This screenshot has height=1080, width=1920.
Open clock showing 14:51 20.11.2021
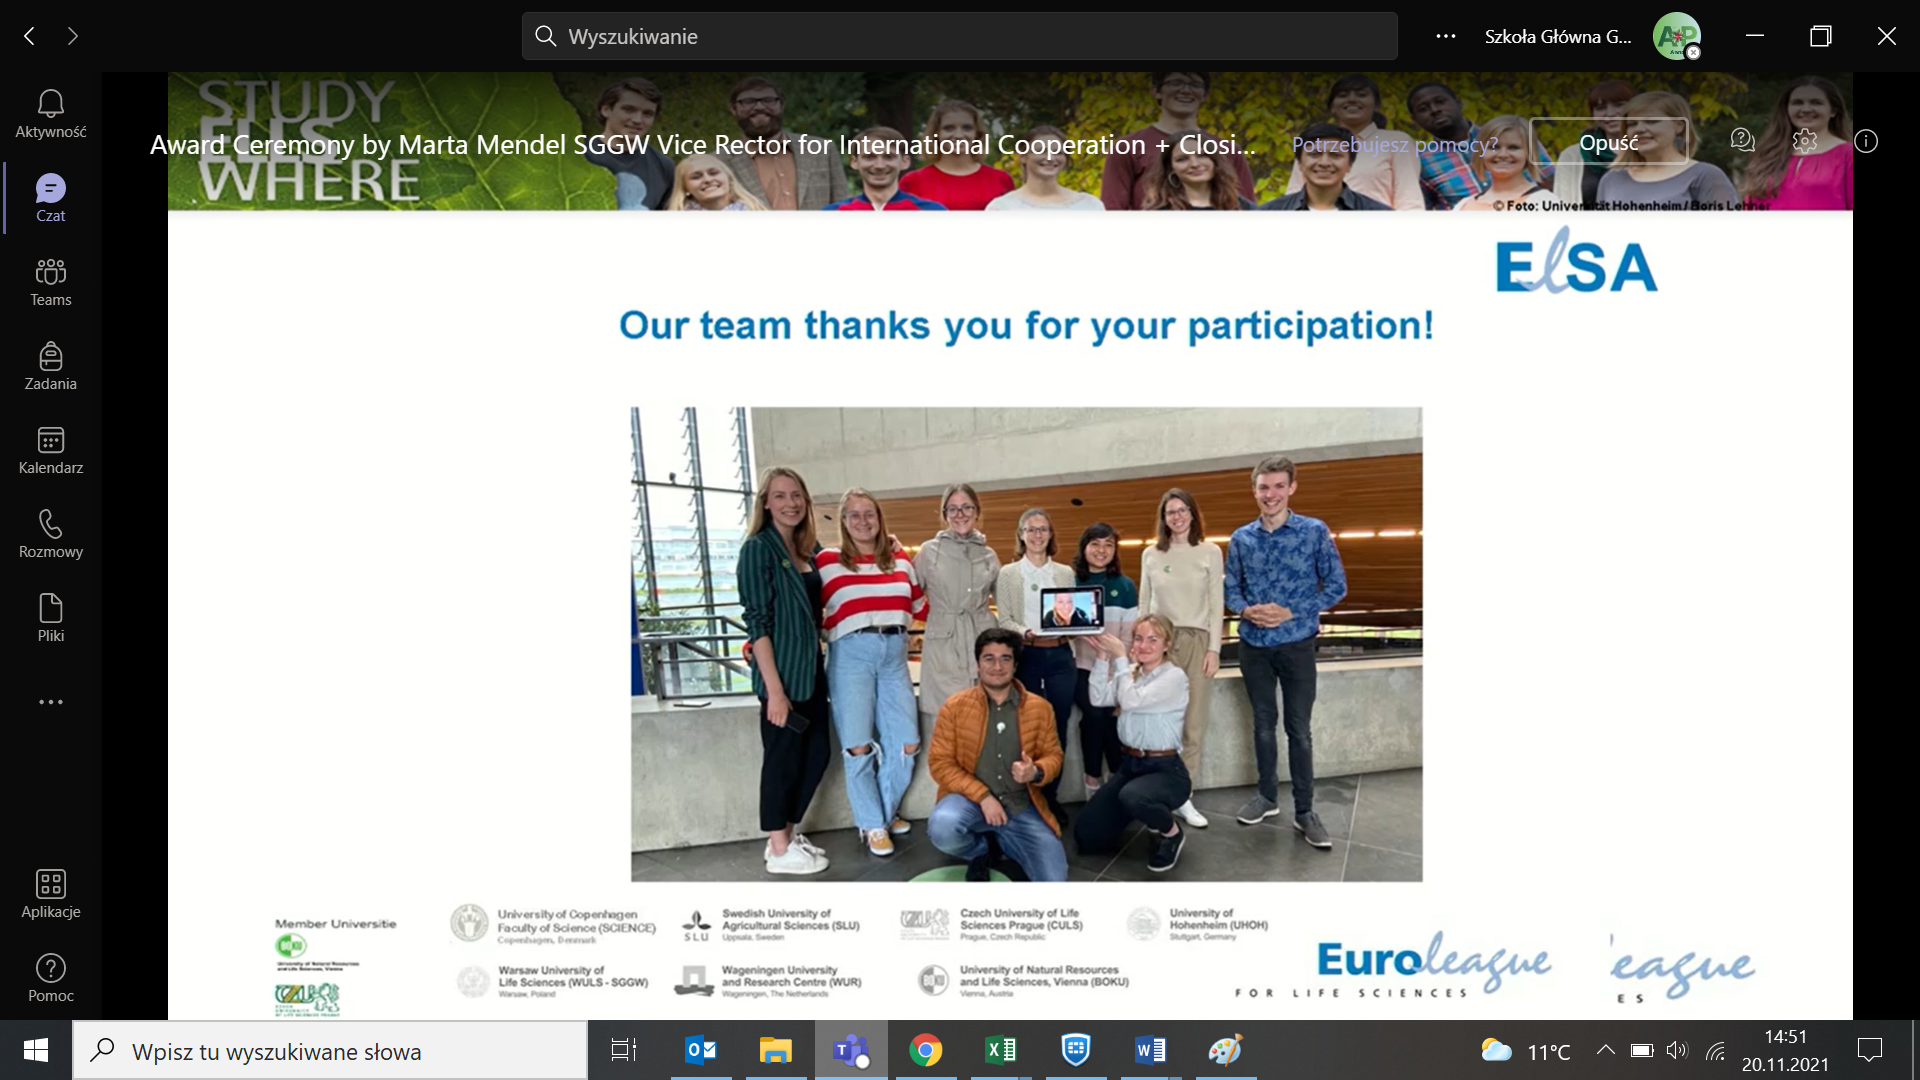click(x=1785, y=1050)
